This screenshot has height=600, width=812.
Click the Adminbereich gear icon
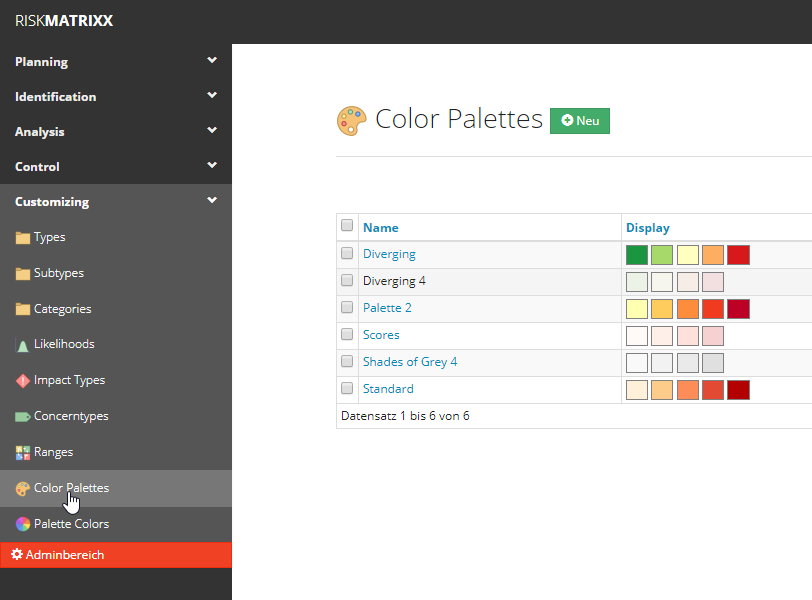coord(17,554)
